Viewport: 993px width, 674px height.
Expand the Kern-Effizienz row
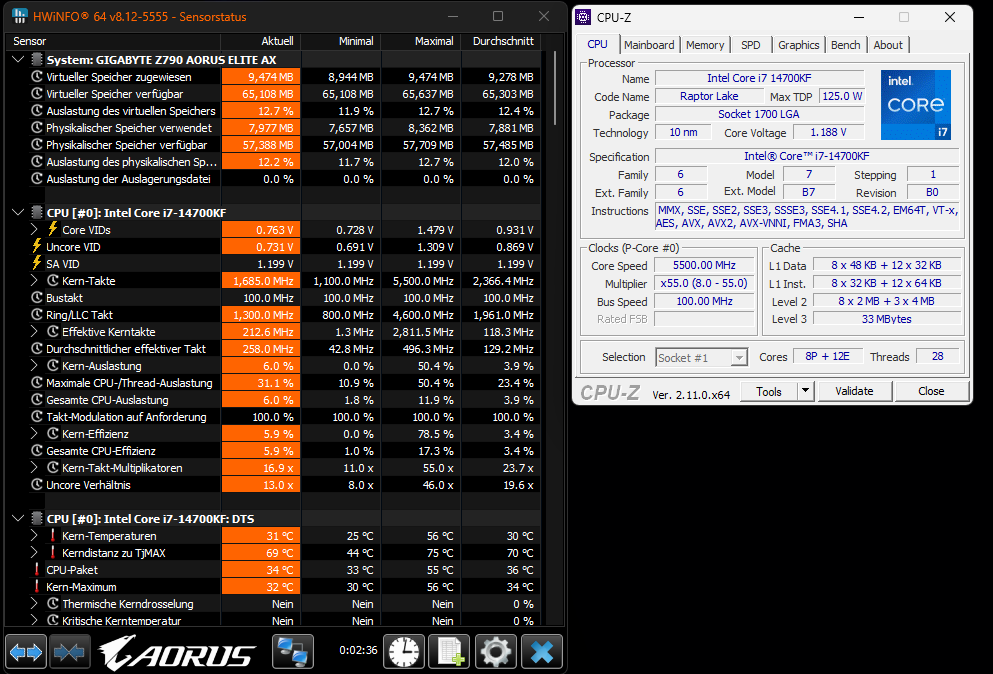34,433
